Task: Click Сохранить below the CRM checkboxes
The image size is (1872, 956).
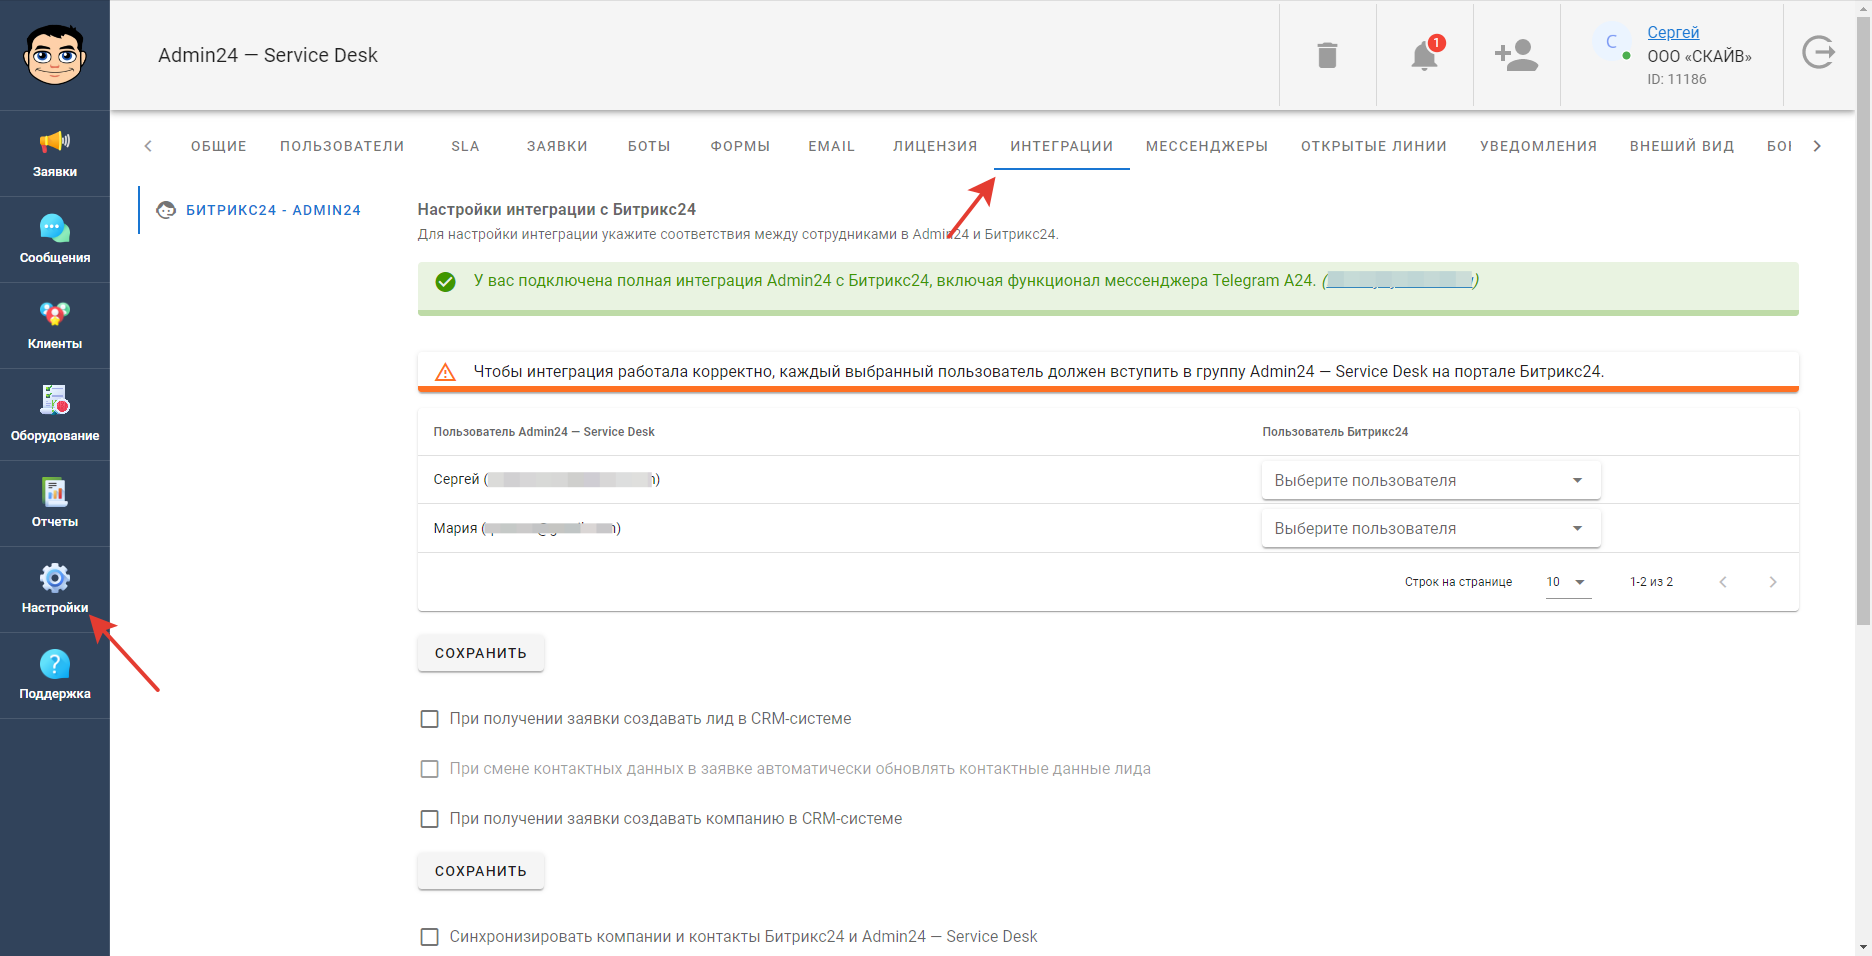Action: tap(481, 871)
